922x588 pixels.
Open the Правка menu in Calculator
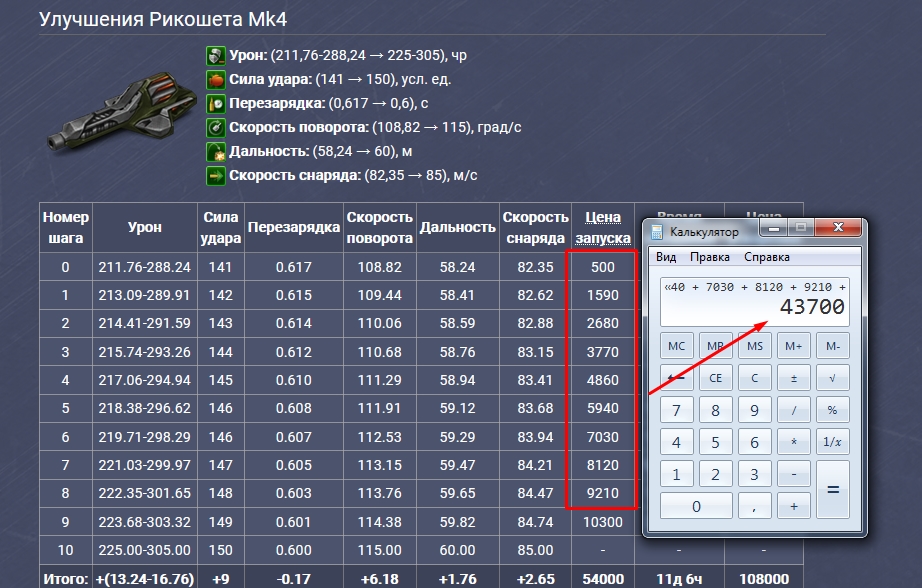click(710, 257)
